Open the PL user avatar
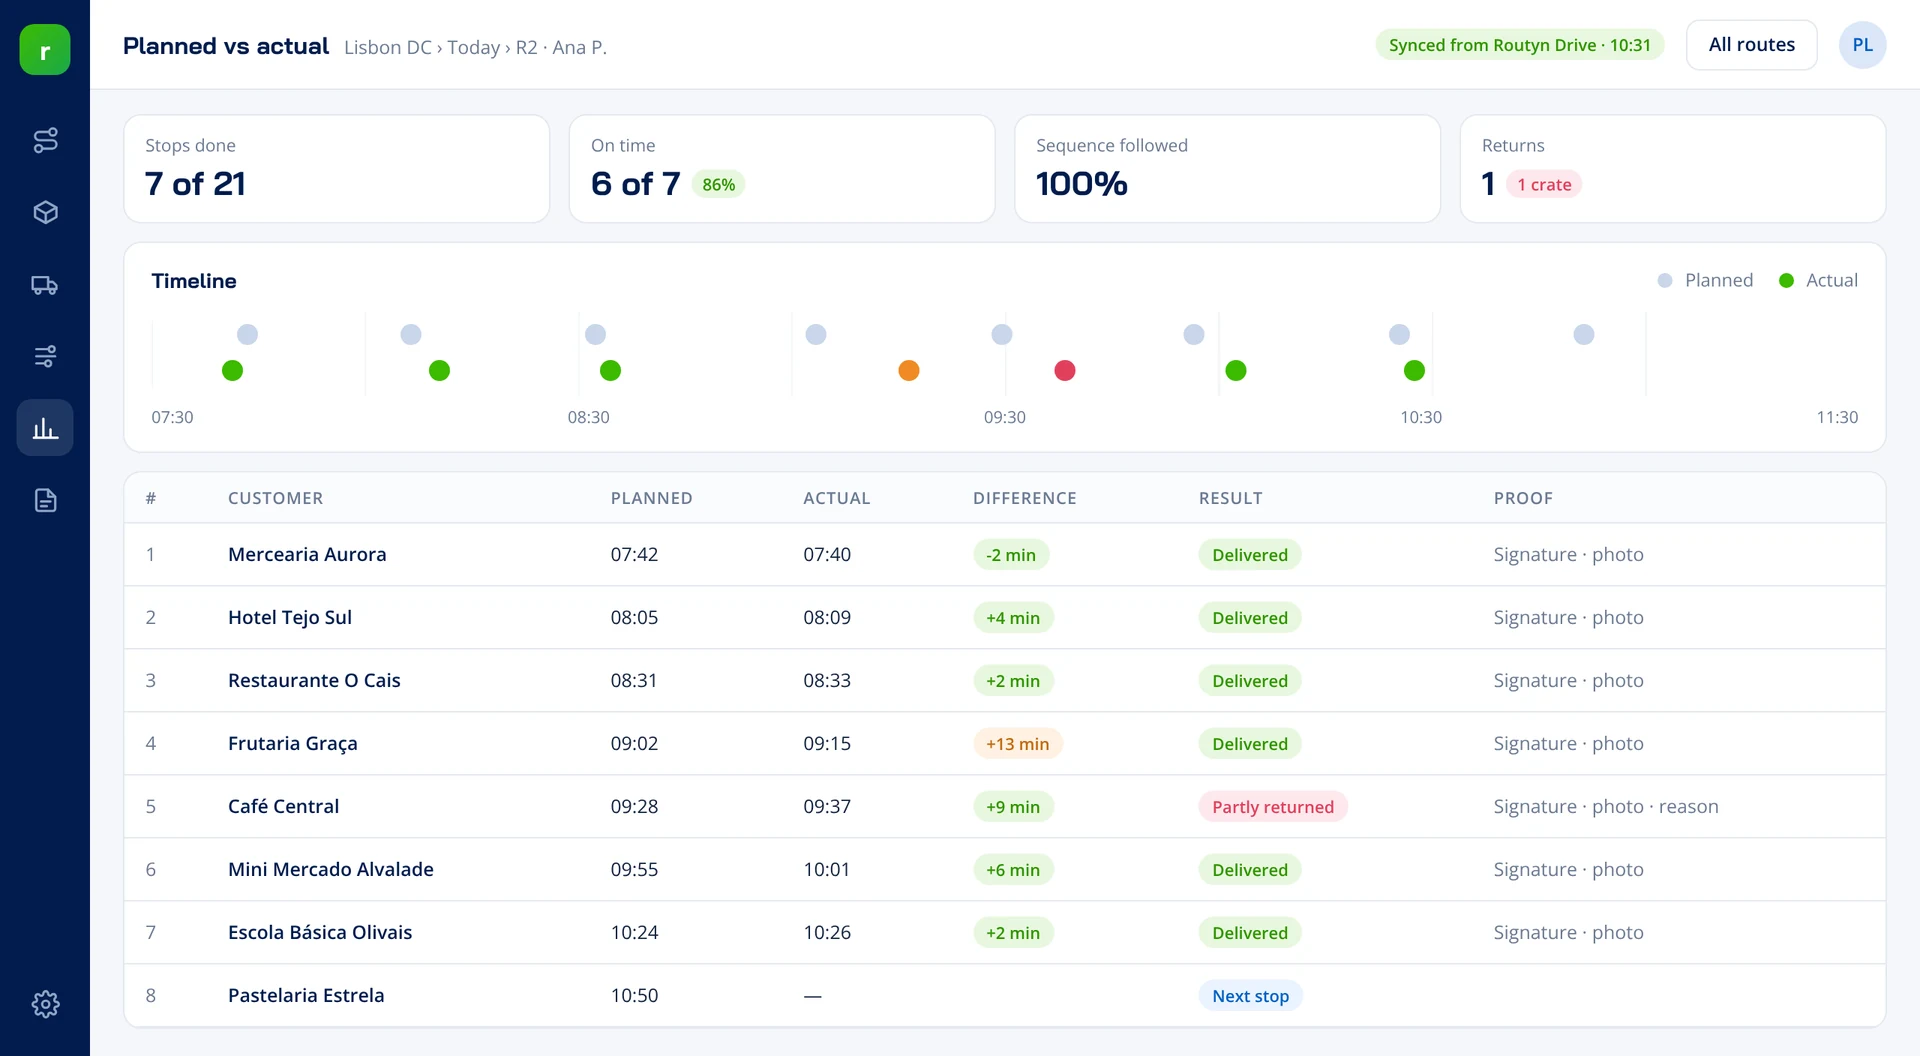The image size is (1920, 1056). [1862, 45]
